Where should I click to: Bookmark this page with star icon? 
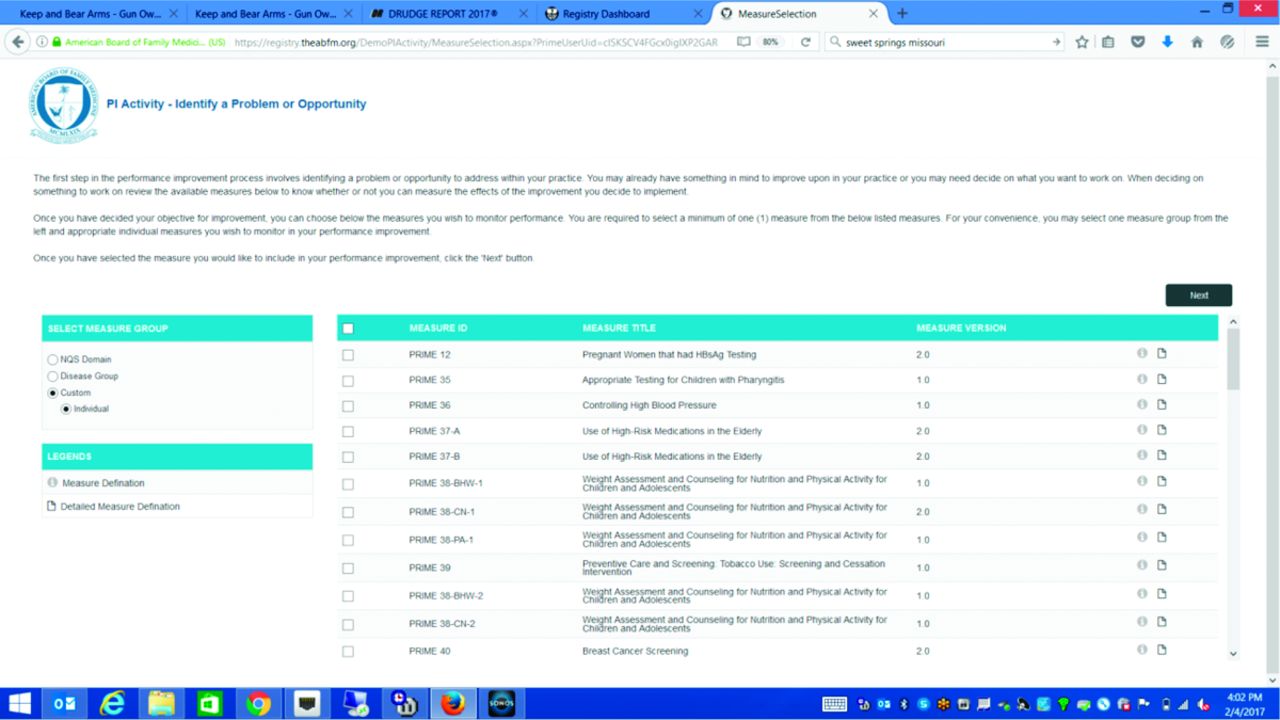pyautogui.click(x=1082, y=42)
